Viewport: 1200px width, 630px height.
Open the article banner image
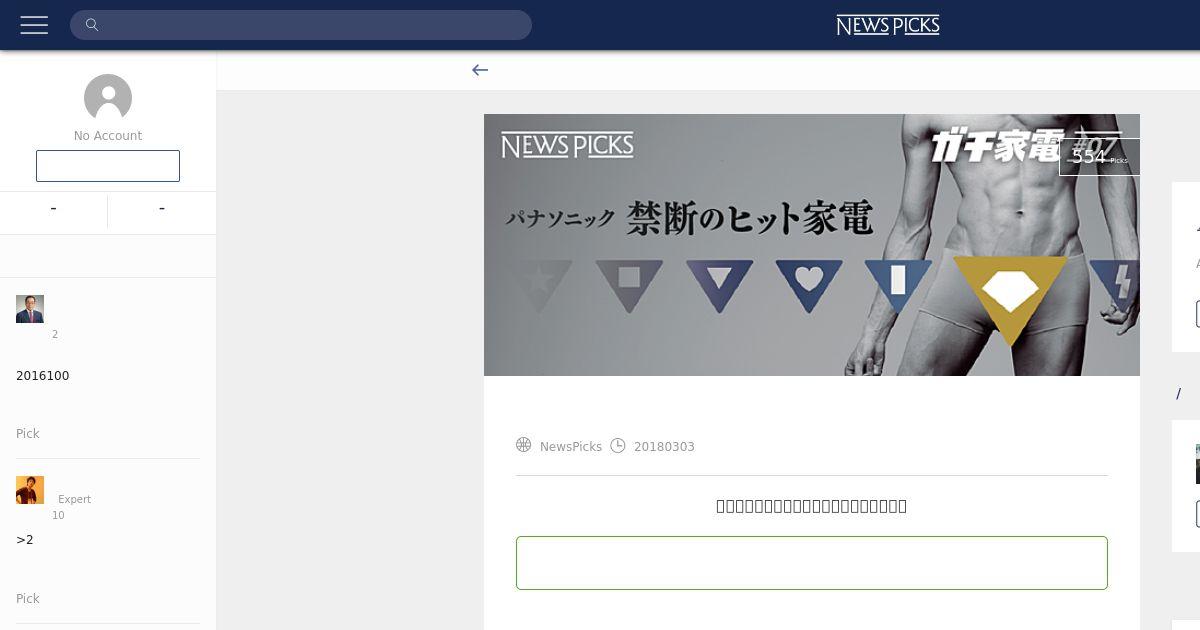tap(812, 245)
